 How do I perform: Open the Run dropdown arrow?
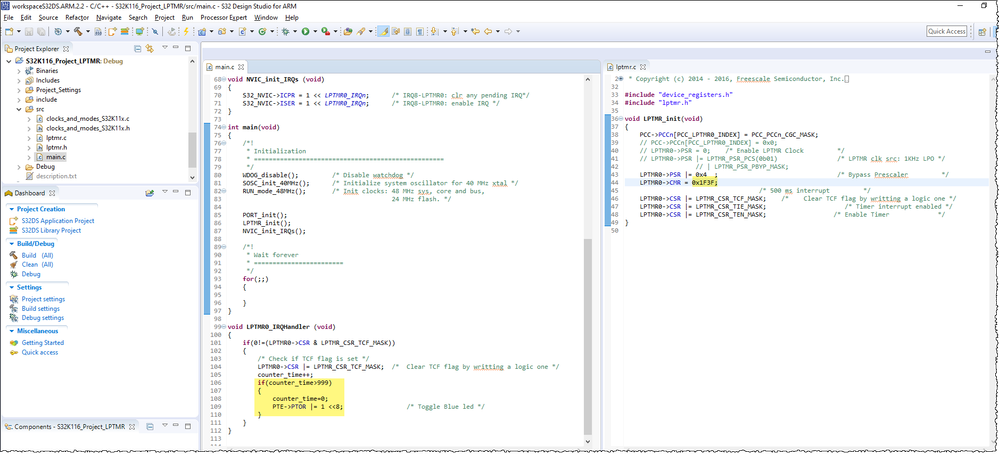pos(315,31)
